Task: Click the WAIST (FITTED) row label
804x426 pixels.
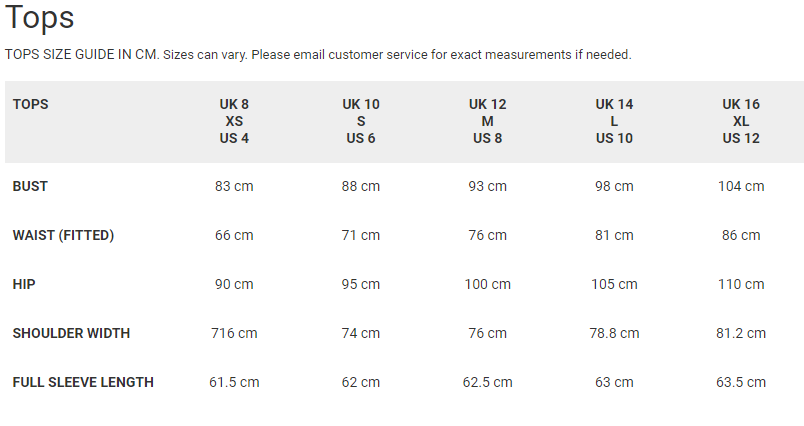Action: (x=63, y=235)
